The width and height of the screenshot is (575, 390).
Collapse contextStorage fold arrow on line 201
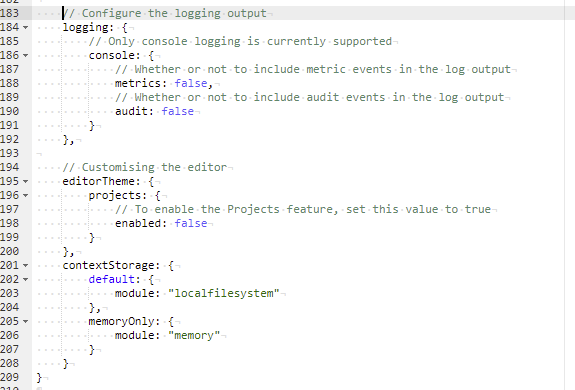pyautogui.click(x=25, y=265)
